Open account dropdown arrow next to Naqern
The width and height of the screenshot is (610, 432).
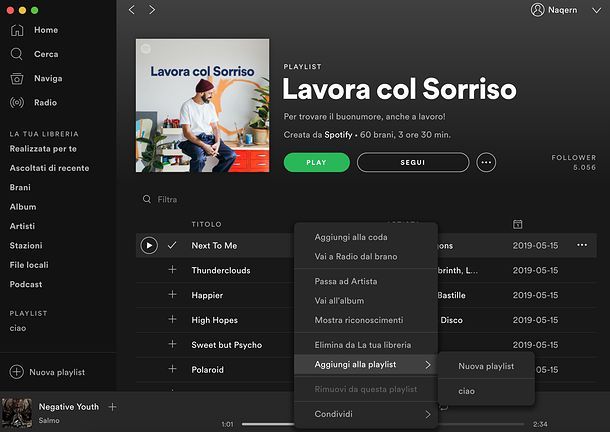[x=596, y=11]
